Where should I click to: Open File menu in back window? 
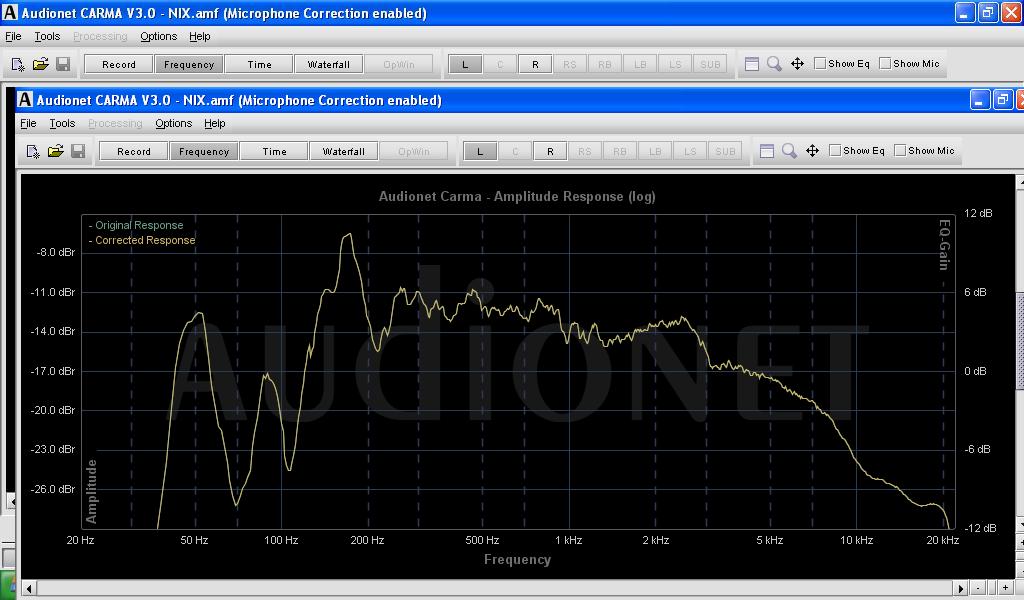point(13,37)
